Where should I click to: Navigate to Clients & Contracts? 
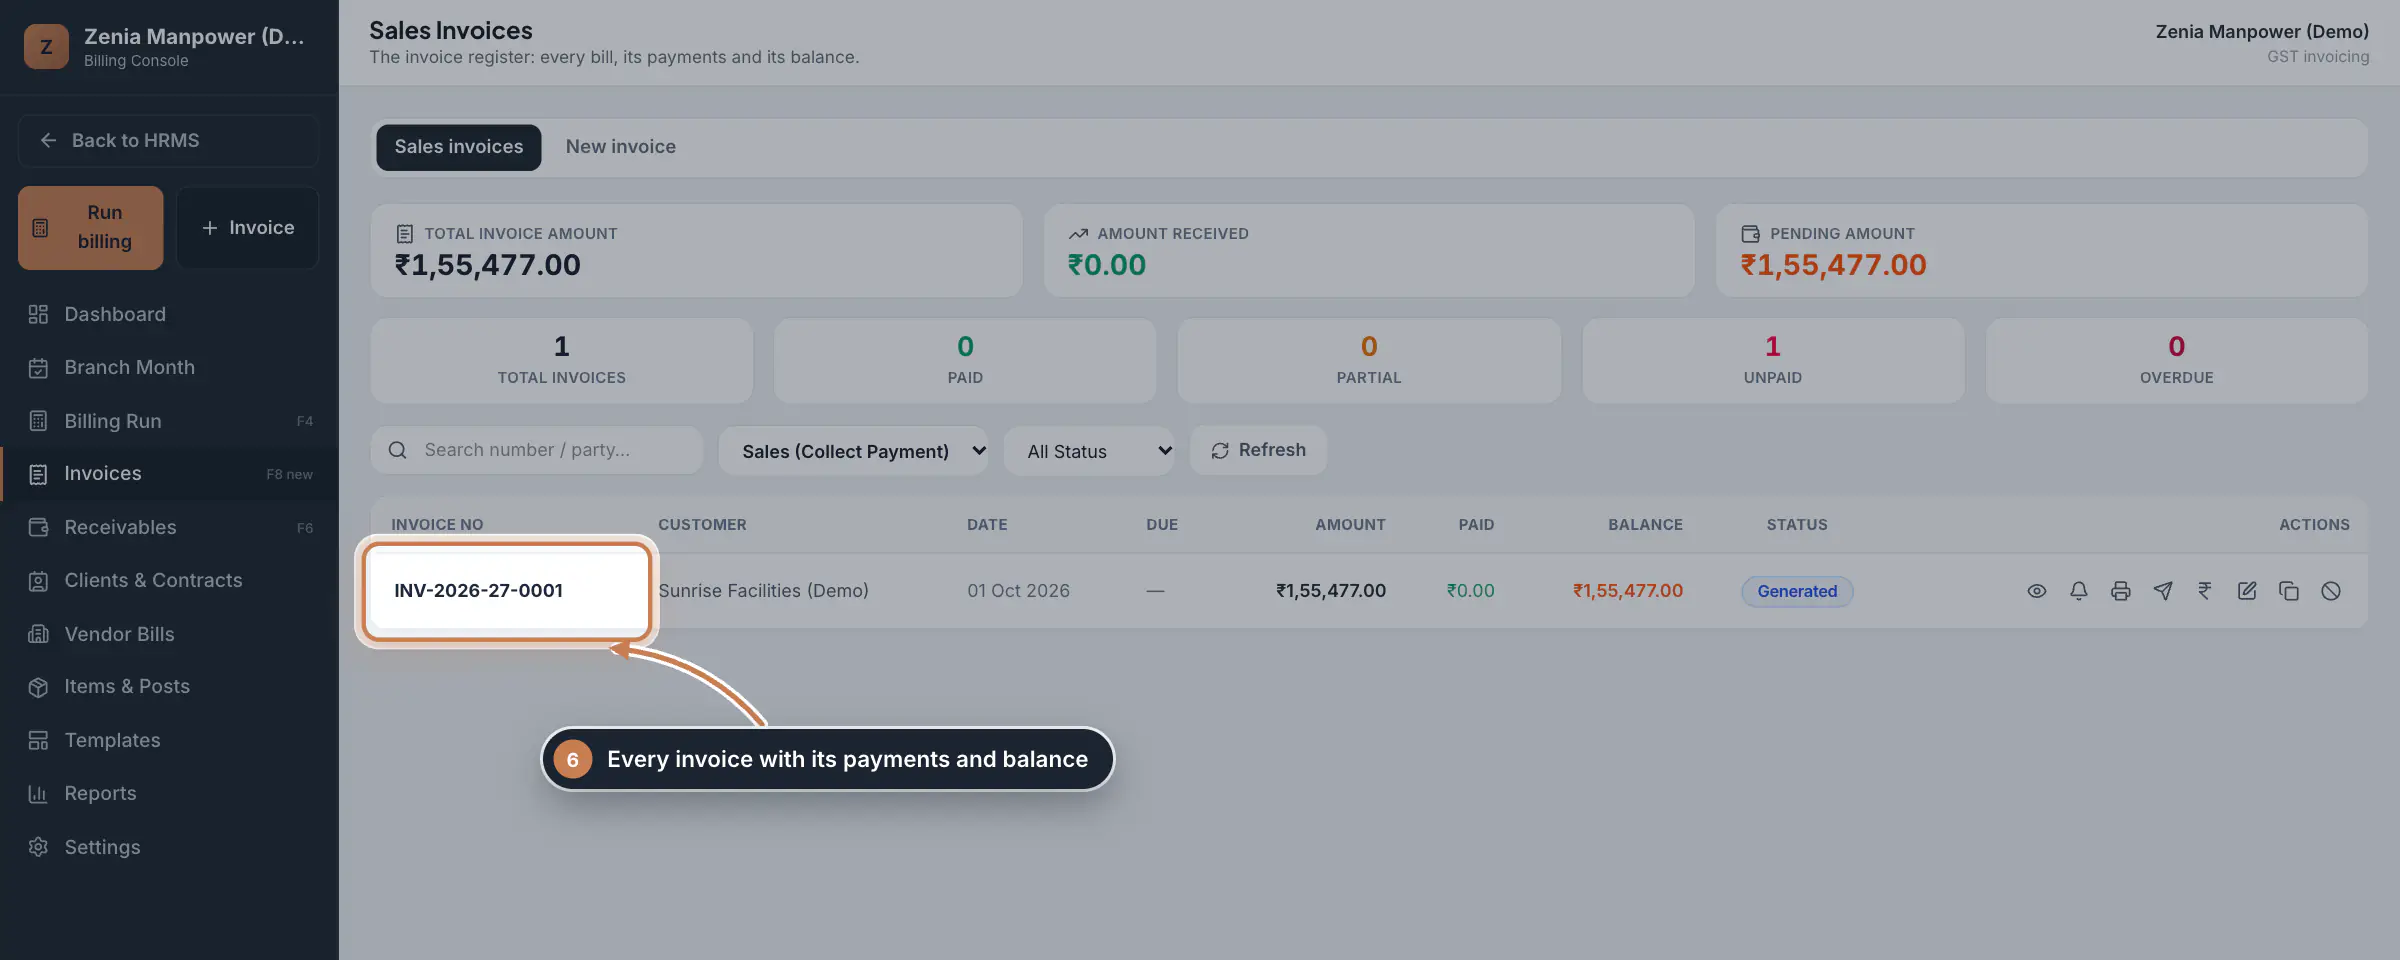point(169,580)
